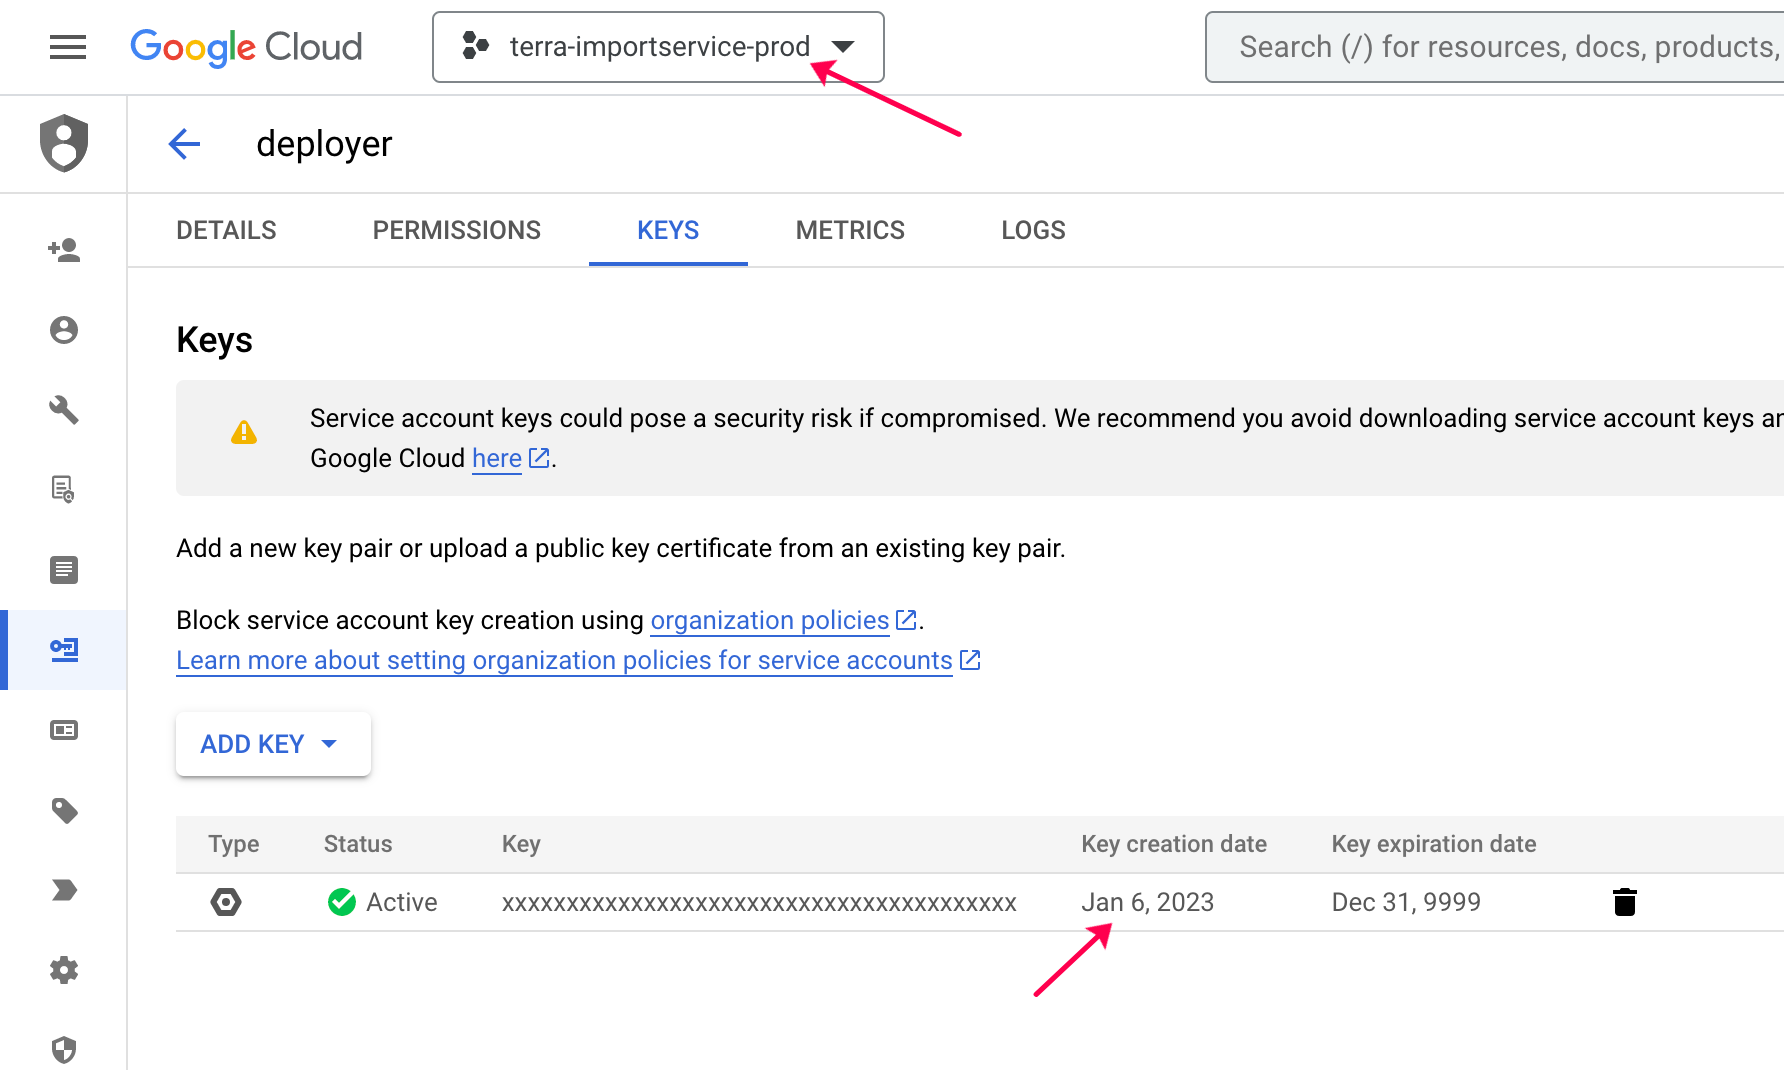Switch to the PERMISSIONS tab
This screenshot has height=1070, width=1784.
456,230
